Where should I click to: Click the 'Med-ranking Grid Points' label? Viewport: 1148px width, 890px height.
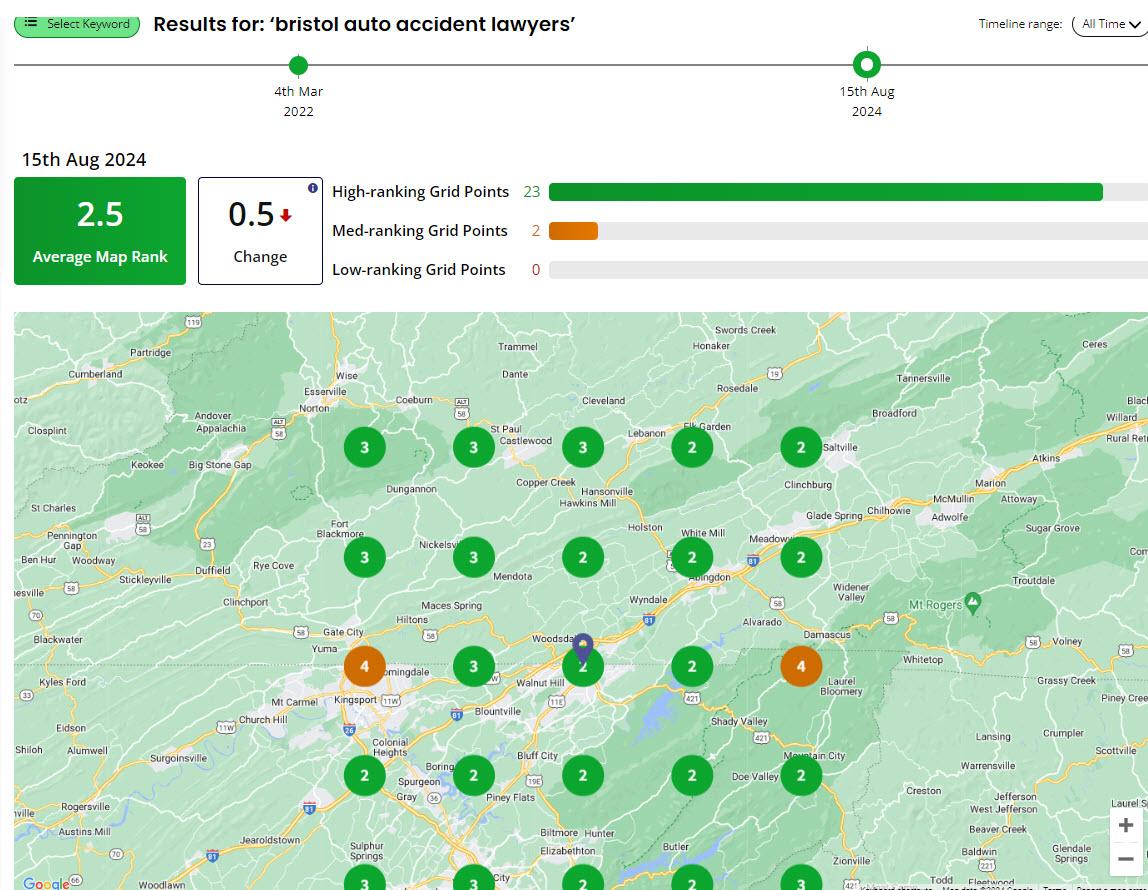click(420, 231)
